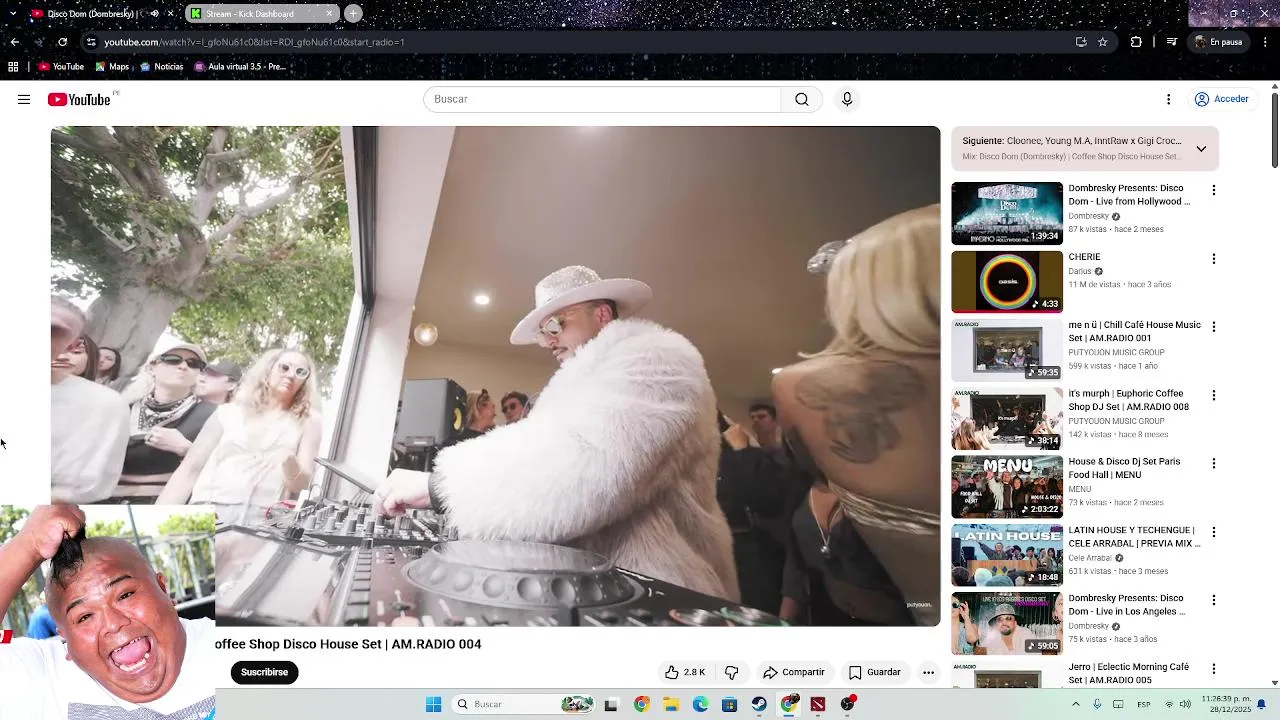The image size is (1280, 720).
Task: Collapse the Mix playlist panel chevron
Action: point(1201,149)
